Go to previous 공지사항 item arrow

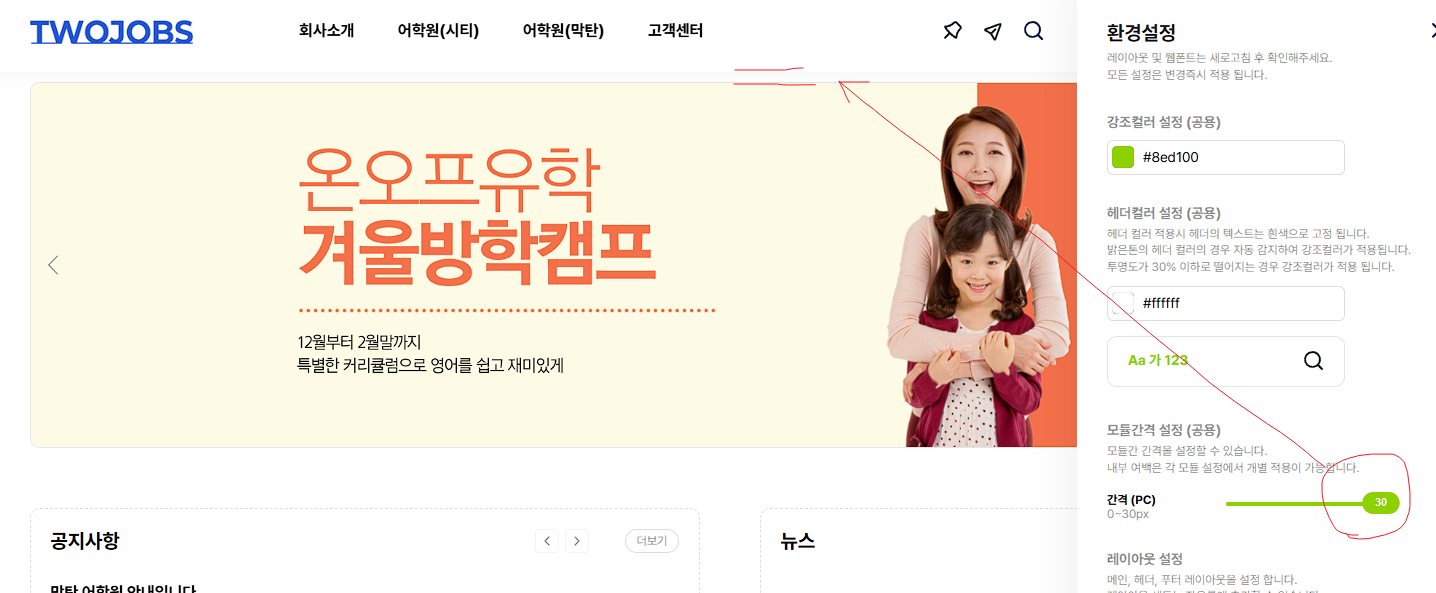point(546,541)
